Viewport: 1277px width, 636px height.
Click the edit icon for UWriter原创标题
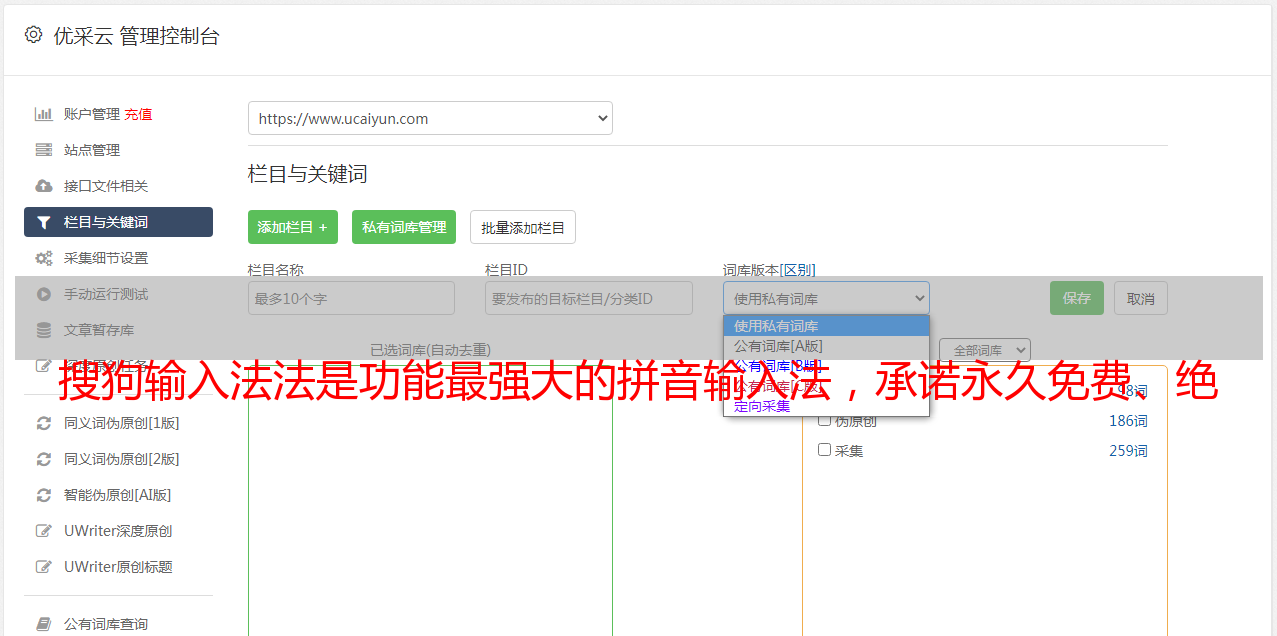tap(44, 567)
